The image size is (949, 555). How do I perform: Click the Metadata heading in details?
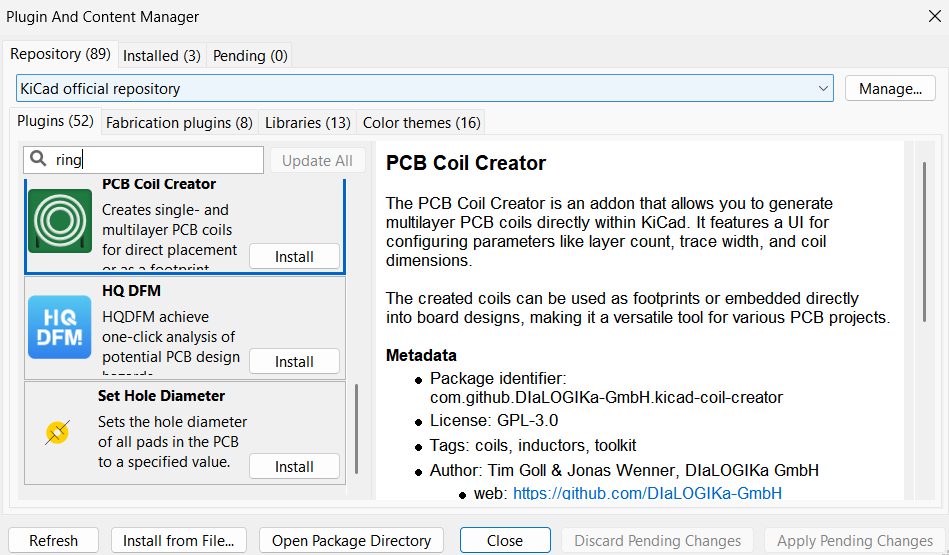(x=421, y=355)
